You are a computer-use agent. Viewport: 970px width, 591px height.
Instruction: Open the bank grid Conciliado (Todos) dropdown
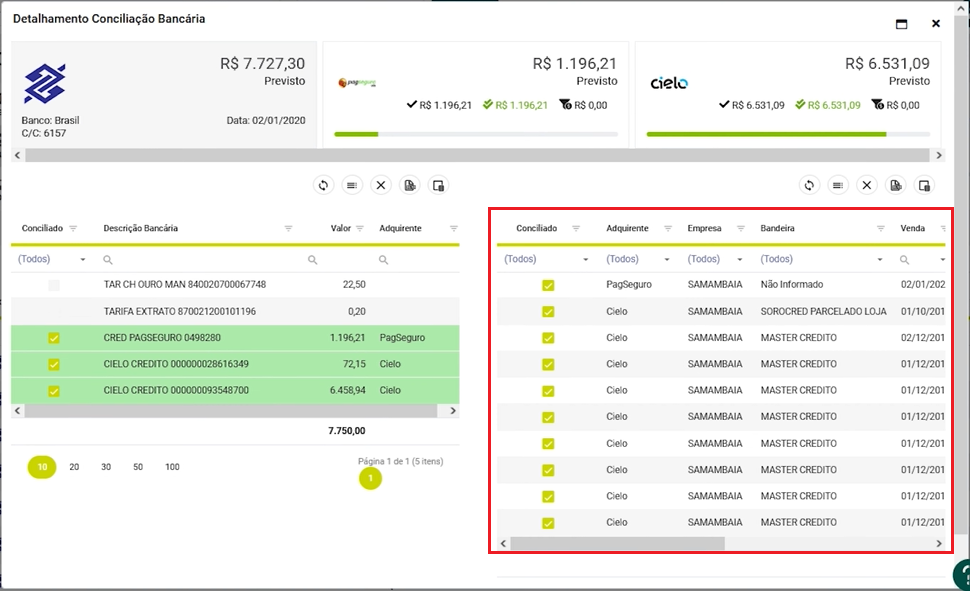point(83,259)
